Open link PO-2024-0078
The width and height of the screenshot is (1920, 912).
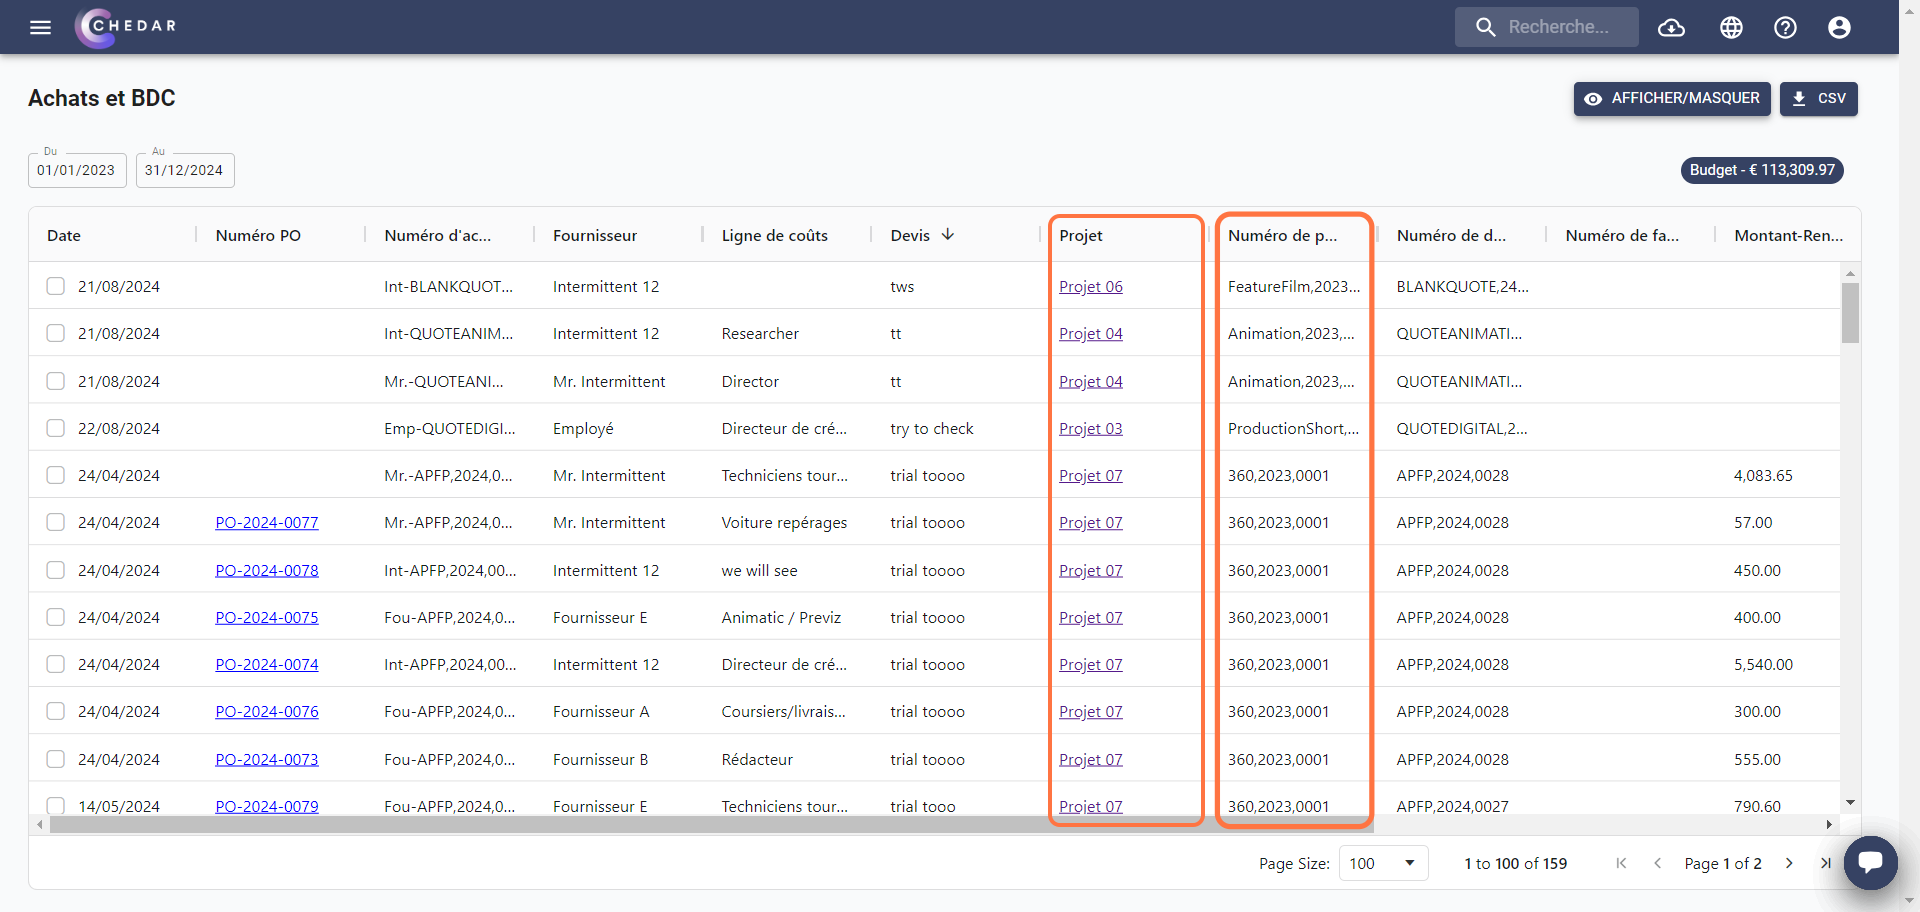(267, 570)
